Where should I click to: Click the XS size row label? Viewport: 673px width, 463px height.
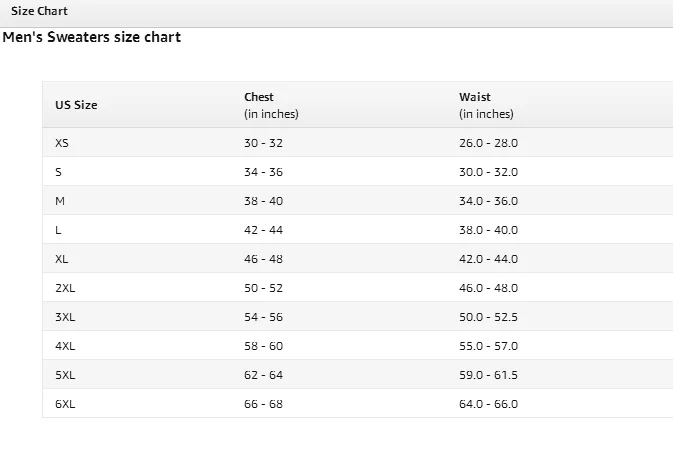click(62, 143)
